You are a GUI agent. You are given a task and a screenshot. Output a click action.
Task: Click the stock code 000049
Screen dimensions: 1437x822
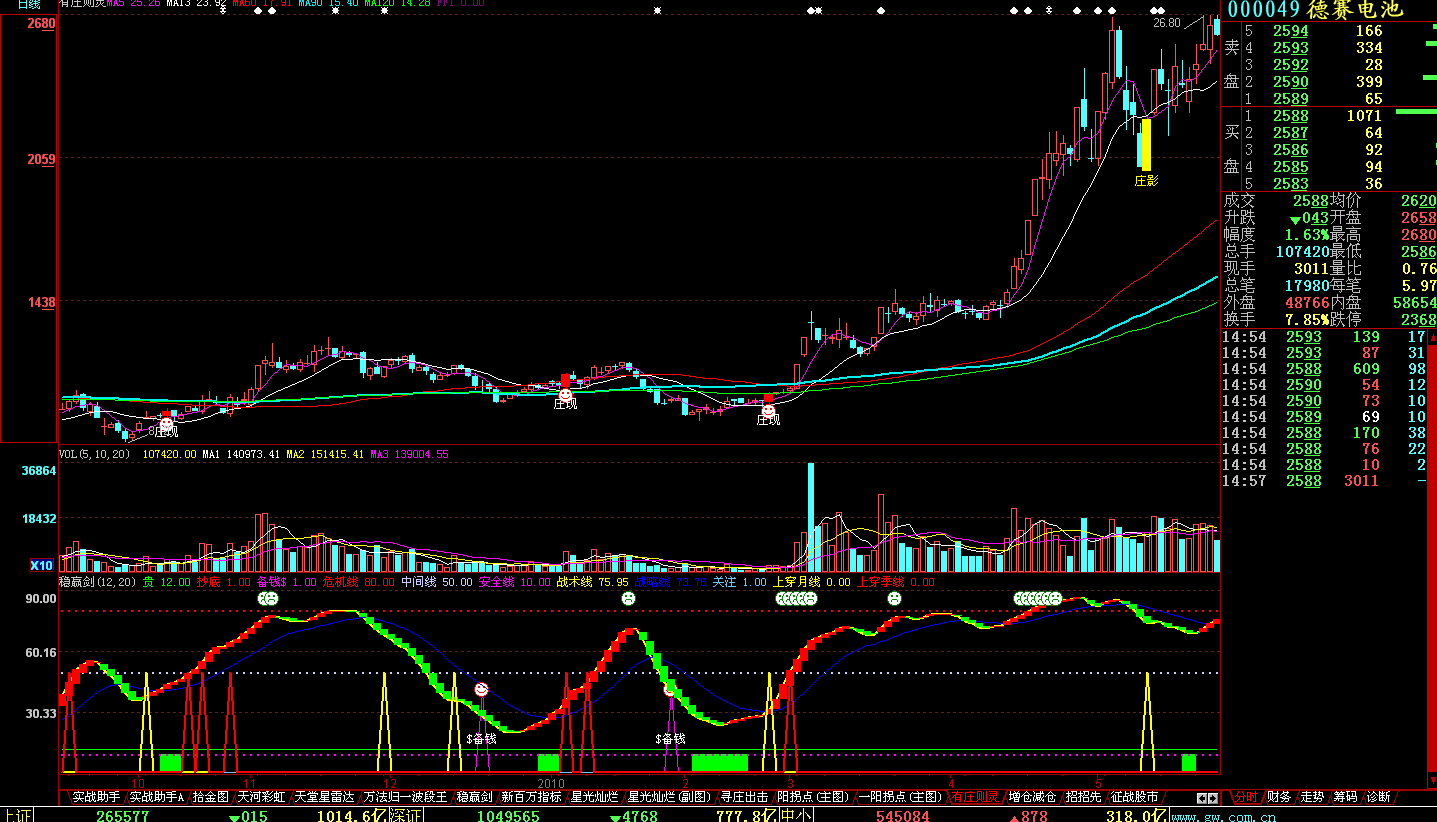[1264, 10]
